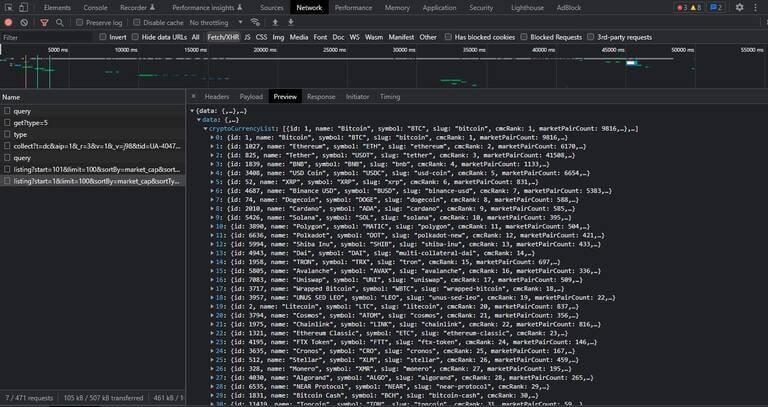The height and width of the screenshot is (407, 768).
Task: Open issues count badge
Action: point(716,7)
